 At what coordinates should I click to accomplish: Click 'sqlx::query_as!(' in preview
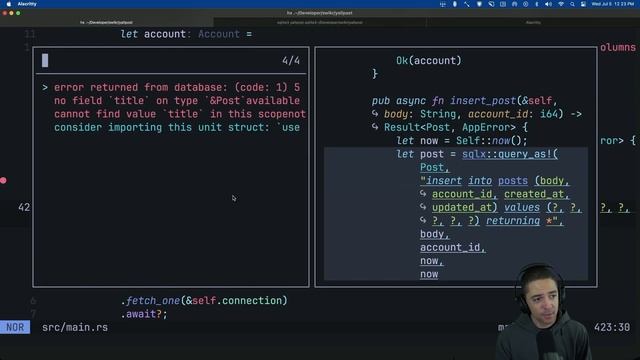[x=510, y=154]
